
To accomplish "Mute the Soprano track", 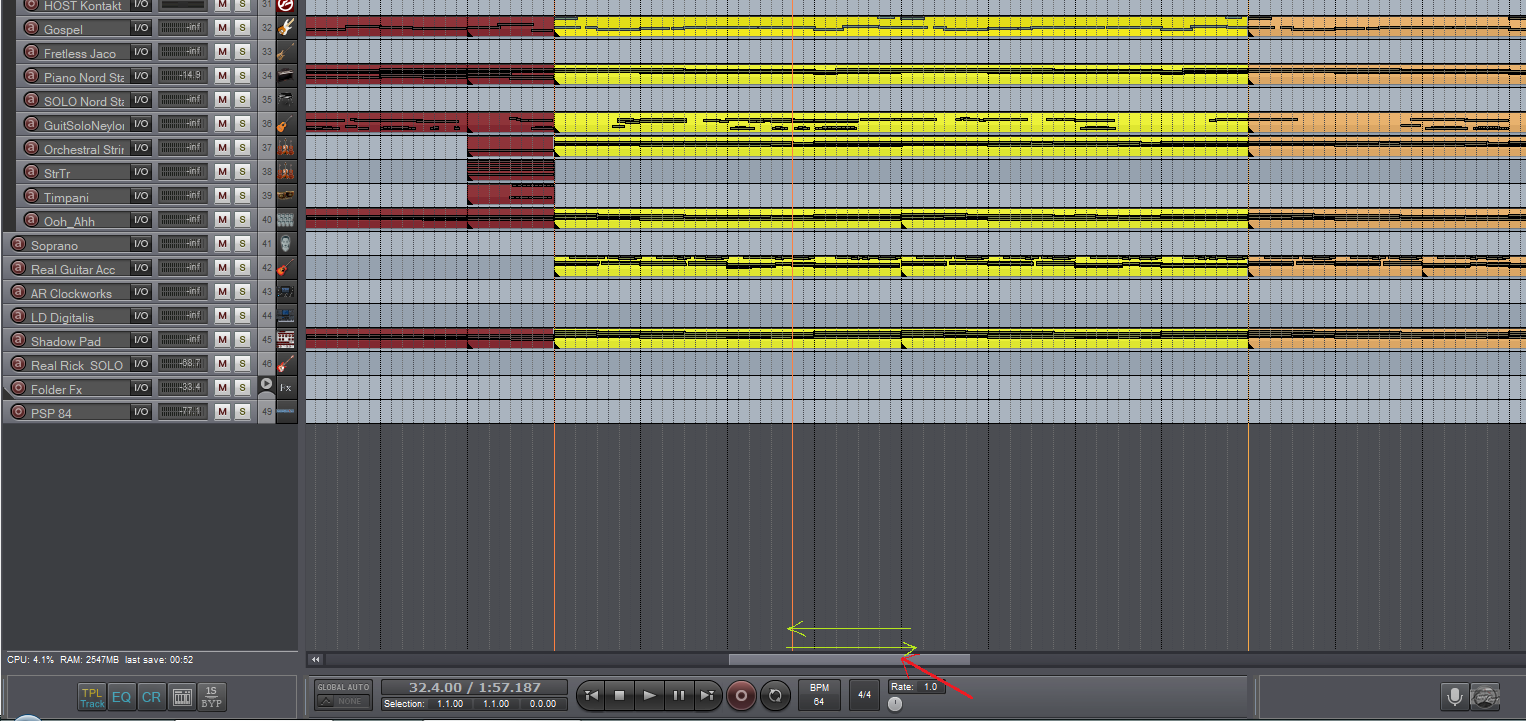I will (x=222, y=244).
